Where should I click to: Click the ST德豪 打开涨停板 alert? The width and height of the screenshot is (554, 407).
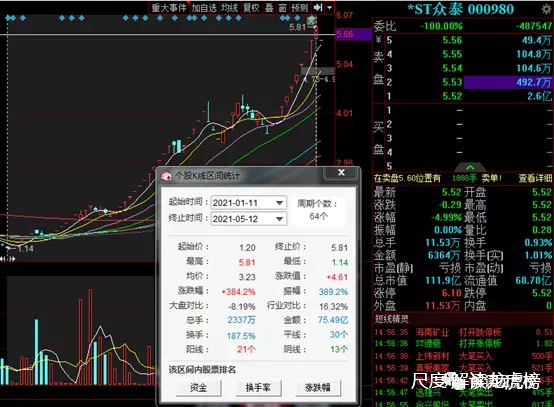463,343
